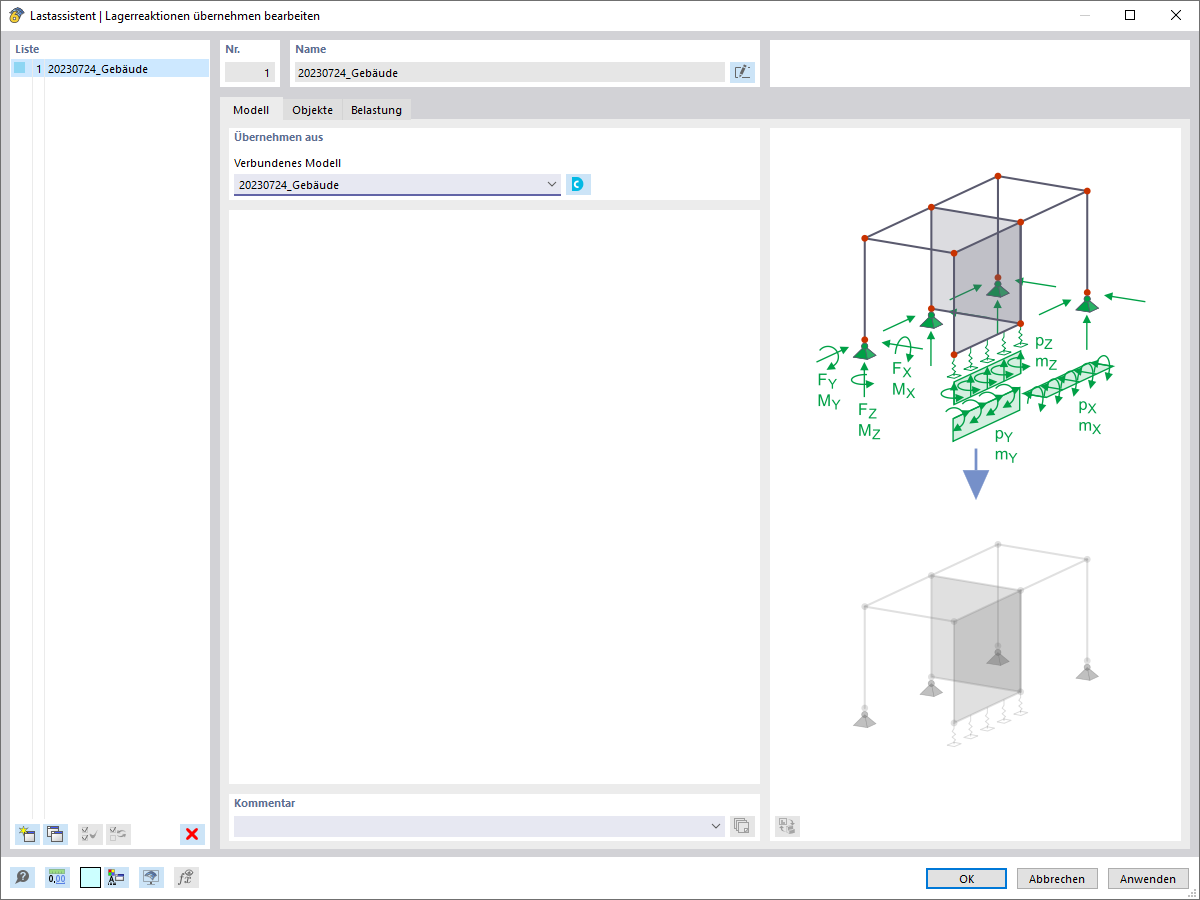Click the cyan color box of list row 1

[x=19, y=68]
